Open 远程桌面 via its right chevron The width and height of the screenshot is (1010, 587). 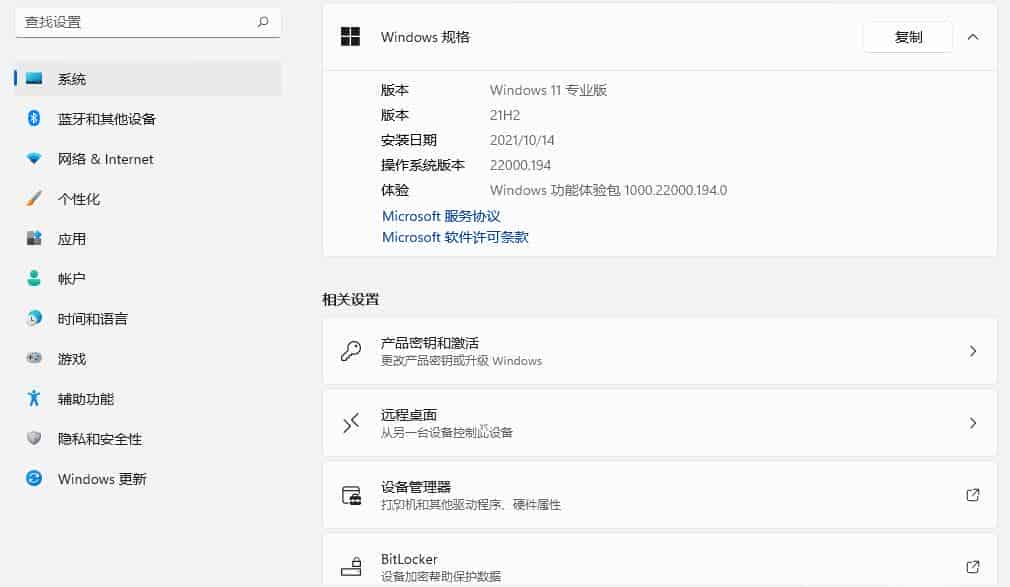pyautogui.click(x=973, y=423)
